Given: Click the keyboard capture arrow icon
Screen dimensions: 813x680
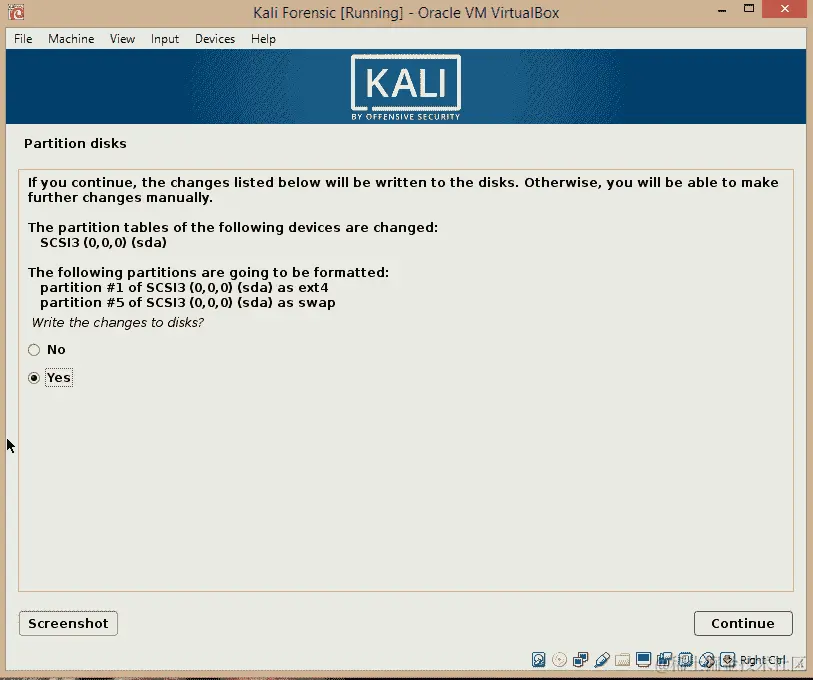Looking at the screenshot, I should [727, 660].
